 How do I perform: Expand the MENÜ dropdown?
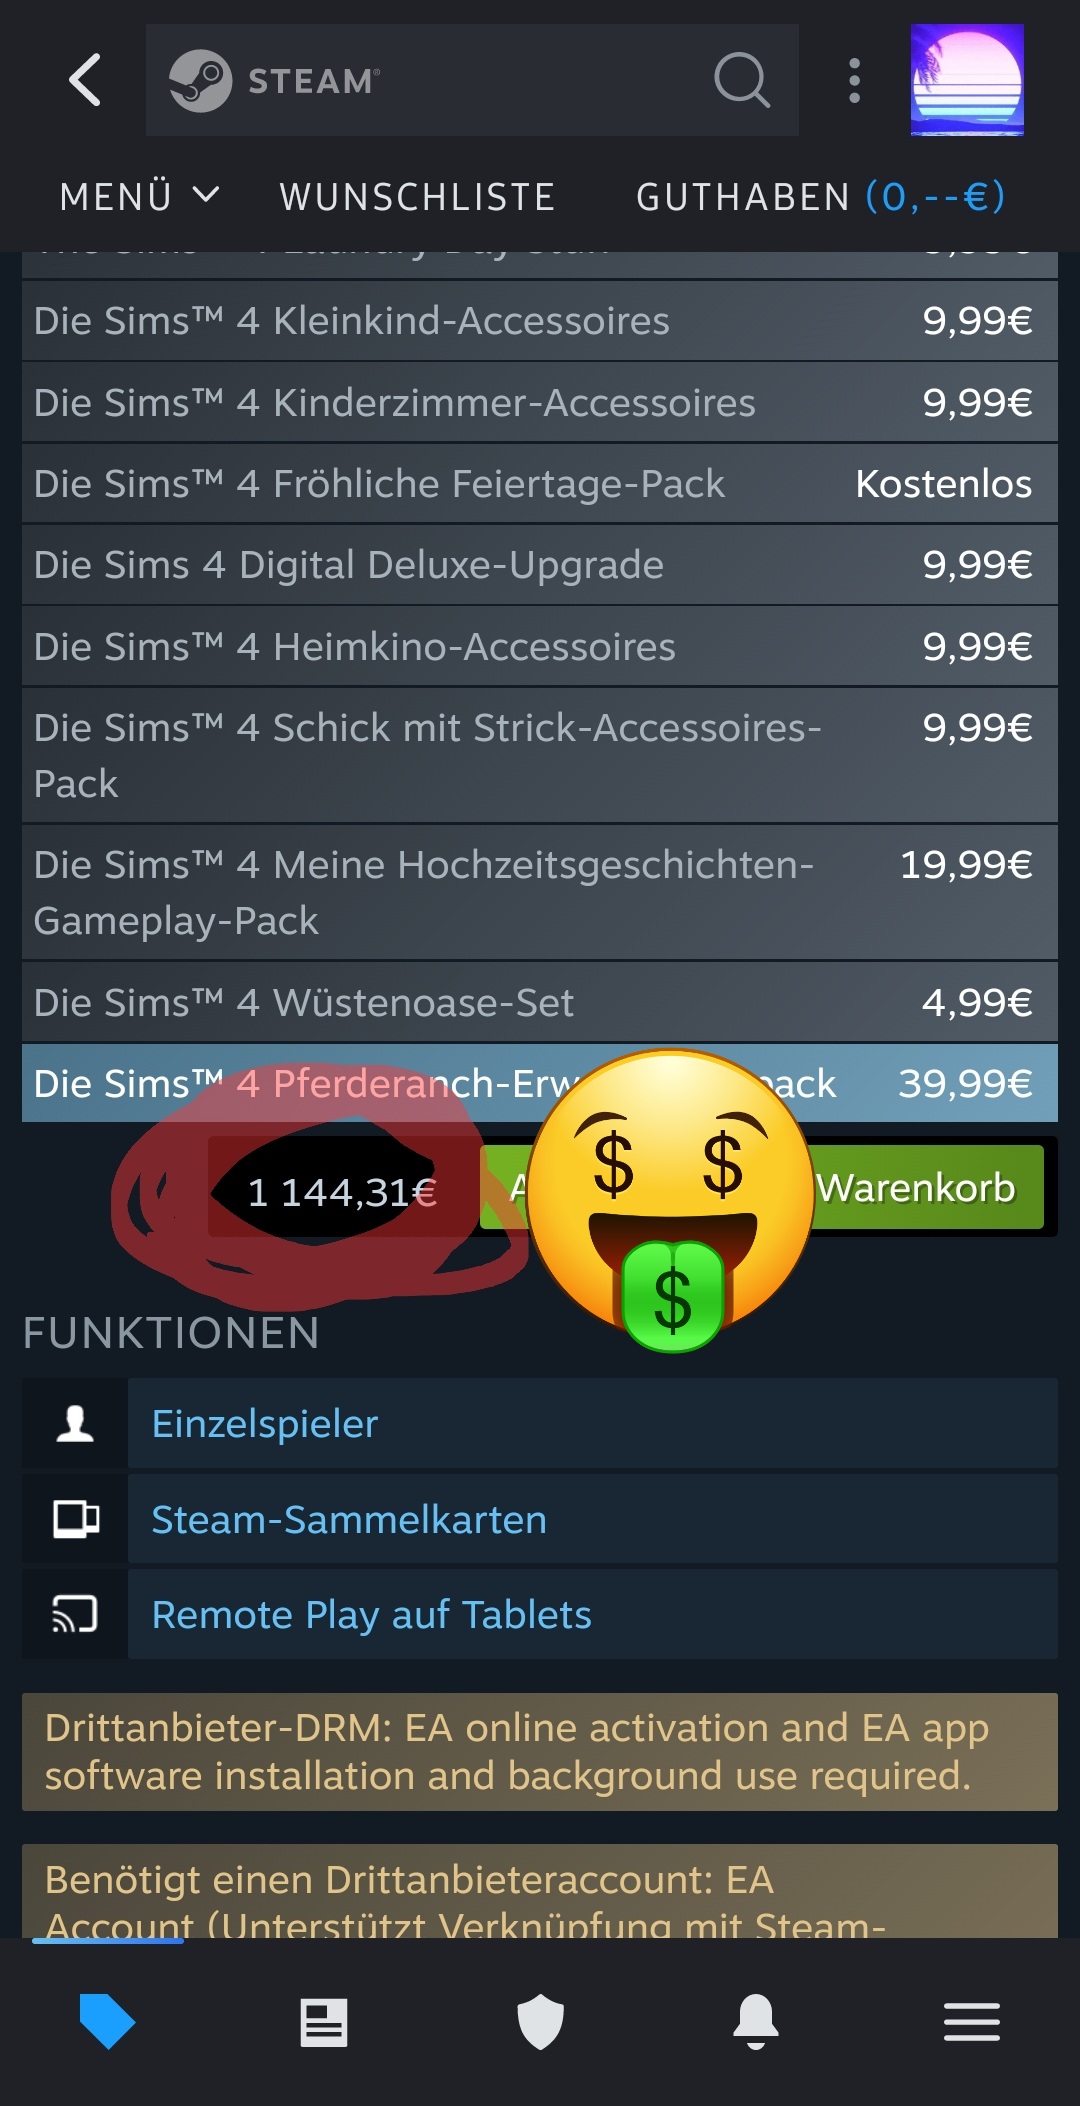[140, 196]
